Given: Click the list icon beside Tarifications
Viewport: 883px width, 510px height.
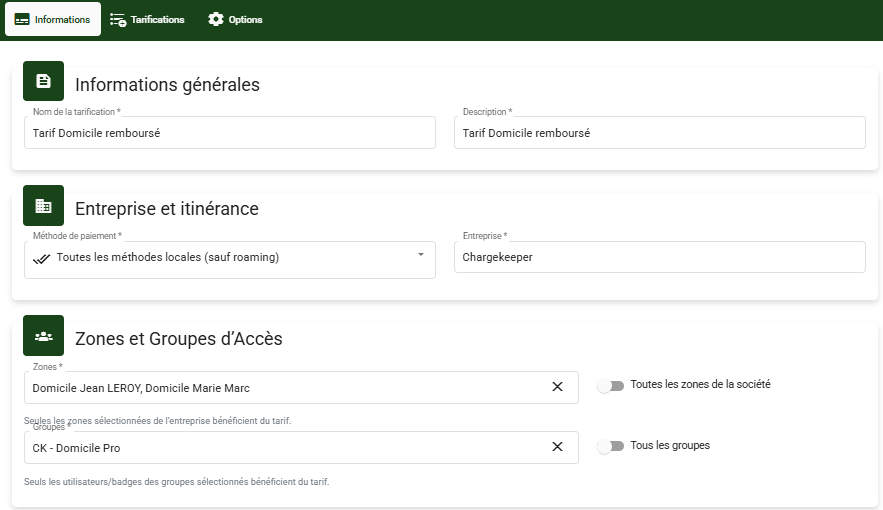Looking at the screenshot, I should tap(118, 19).
